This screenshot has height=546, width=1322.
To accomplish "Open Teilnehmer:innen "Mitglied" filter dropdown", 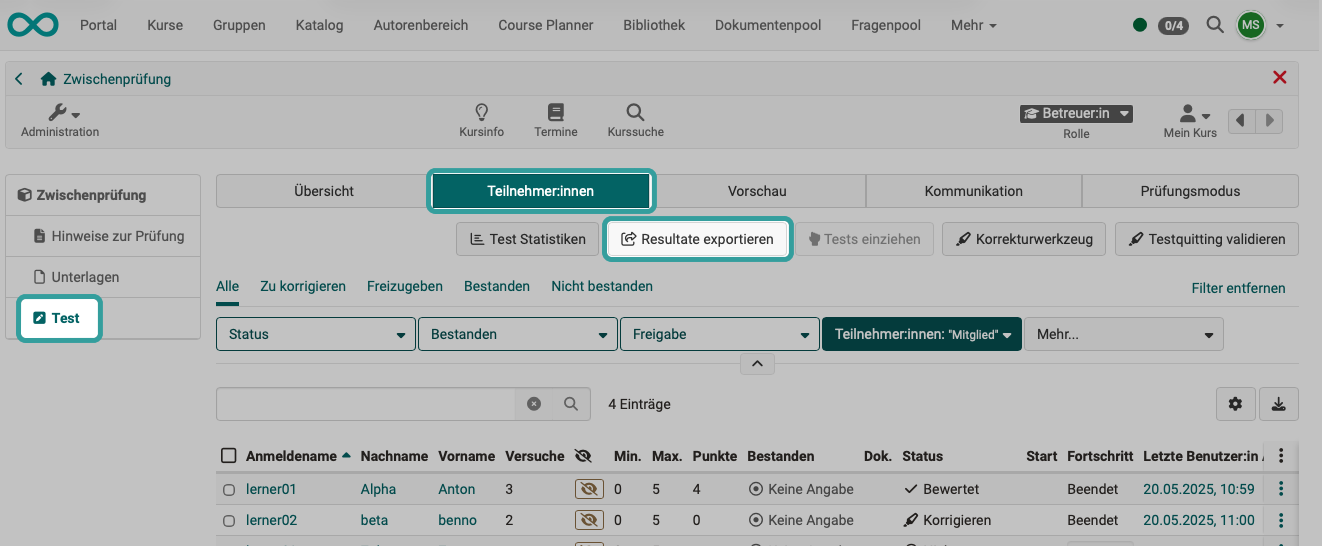I will [x=922, y=334].
